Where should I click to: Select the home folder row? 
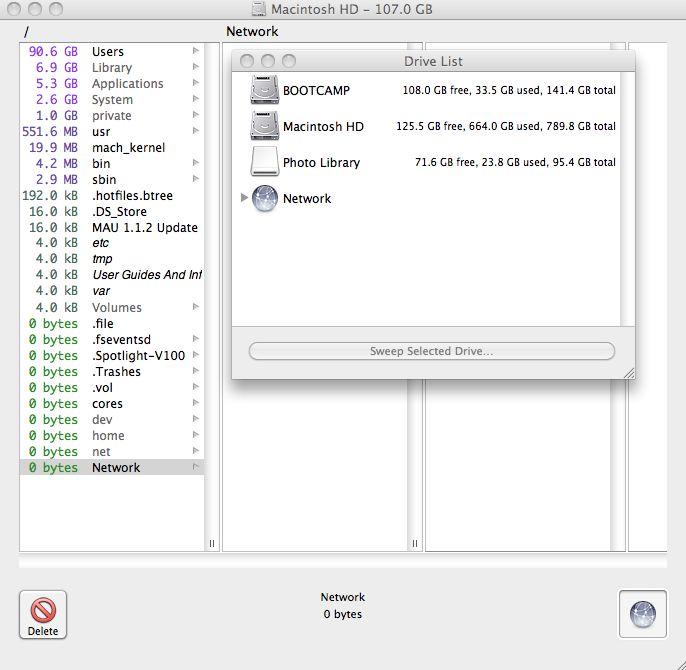(x=112, y=435)
